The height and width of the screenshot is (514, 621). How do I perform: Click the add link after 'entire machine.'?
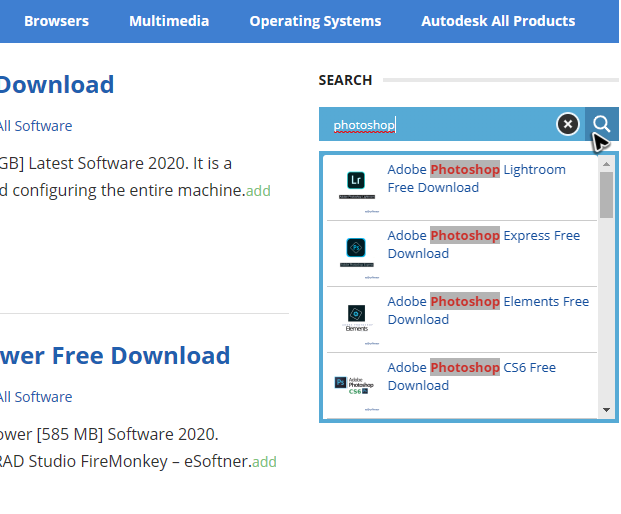258,191
